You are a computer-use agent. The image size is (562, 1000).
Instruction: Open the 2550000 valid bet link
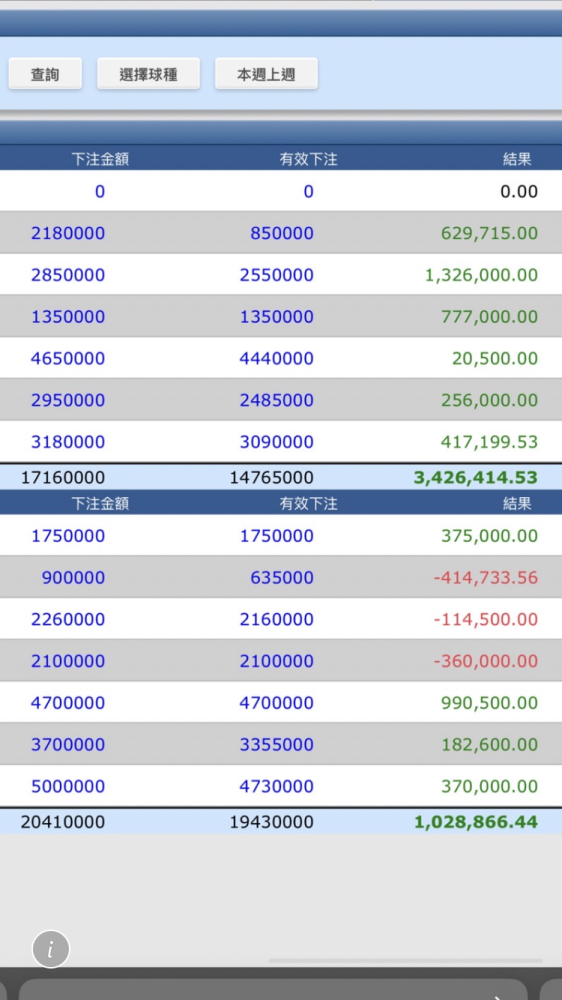tap(276, 275)
